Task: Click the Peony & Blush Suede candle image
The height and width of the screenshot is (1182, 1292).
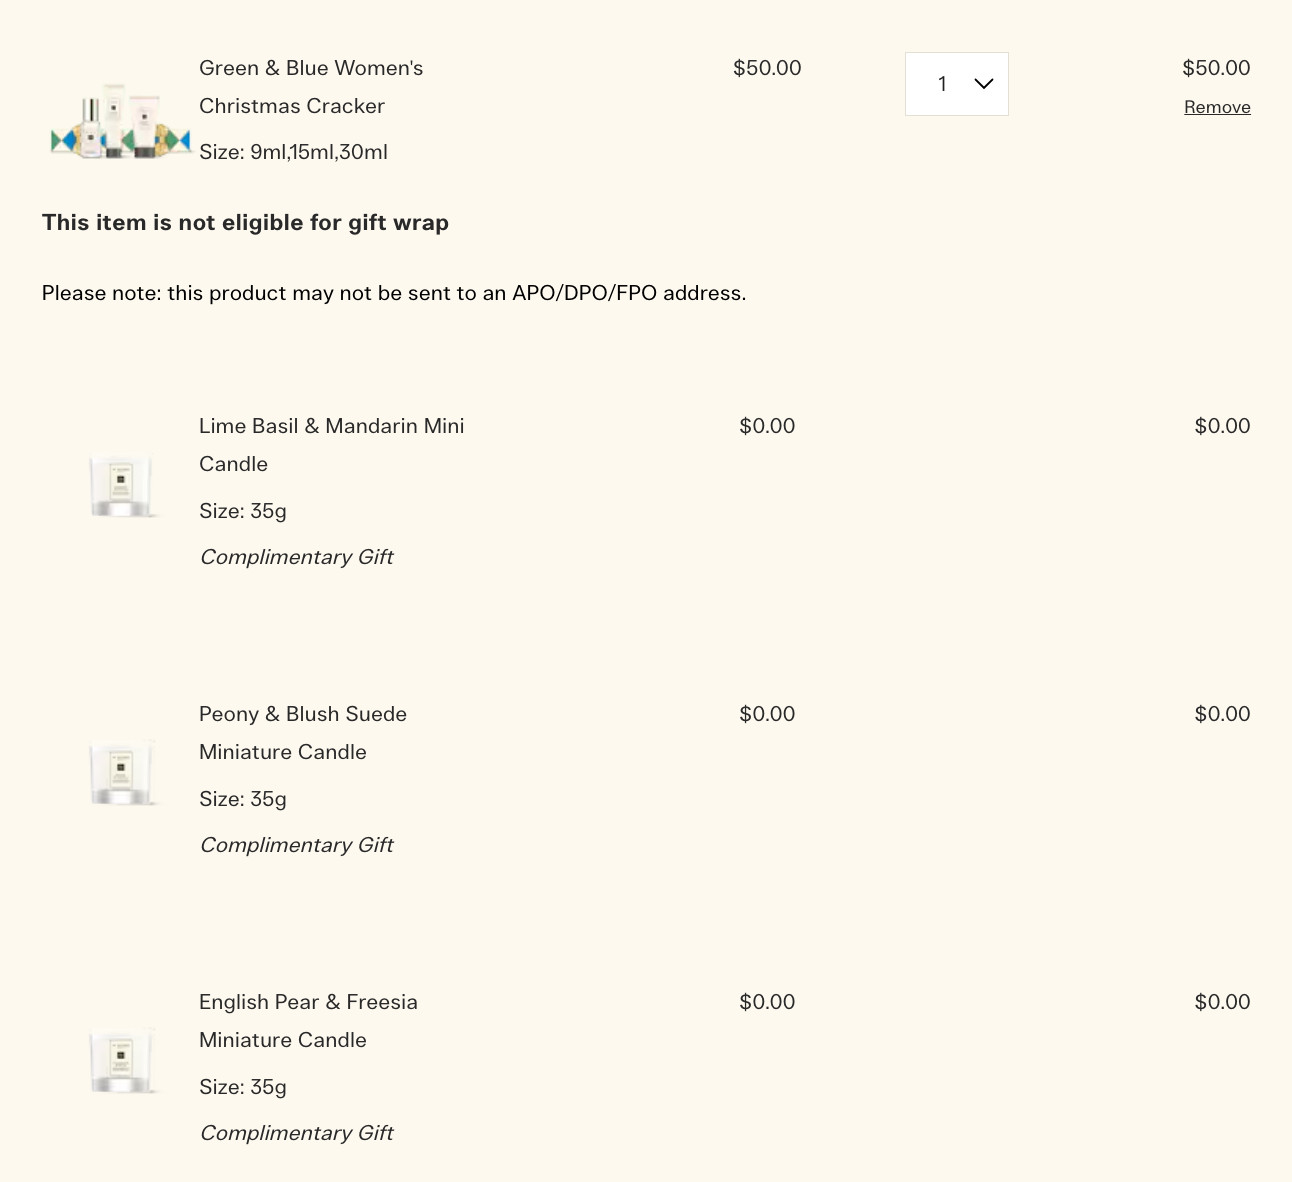Action: 121,773
